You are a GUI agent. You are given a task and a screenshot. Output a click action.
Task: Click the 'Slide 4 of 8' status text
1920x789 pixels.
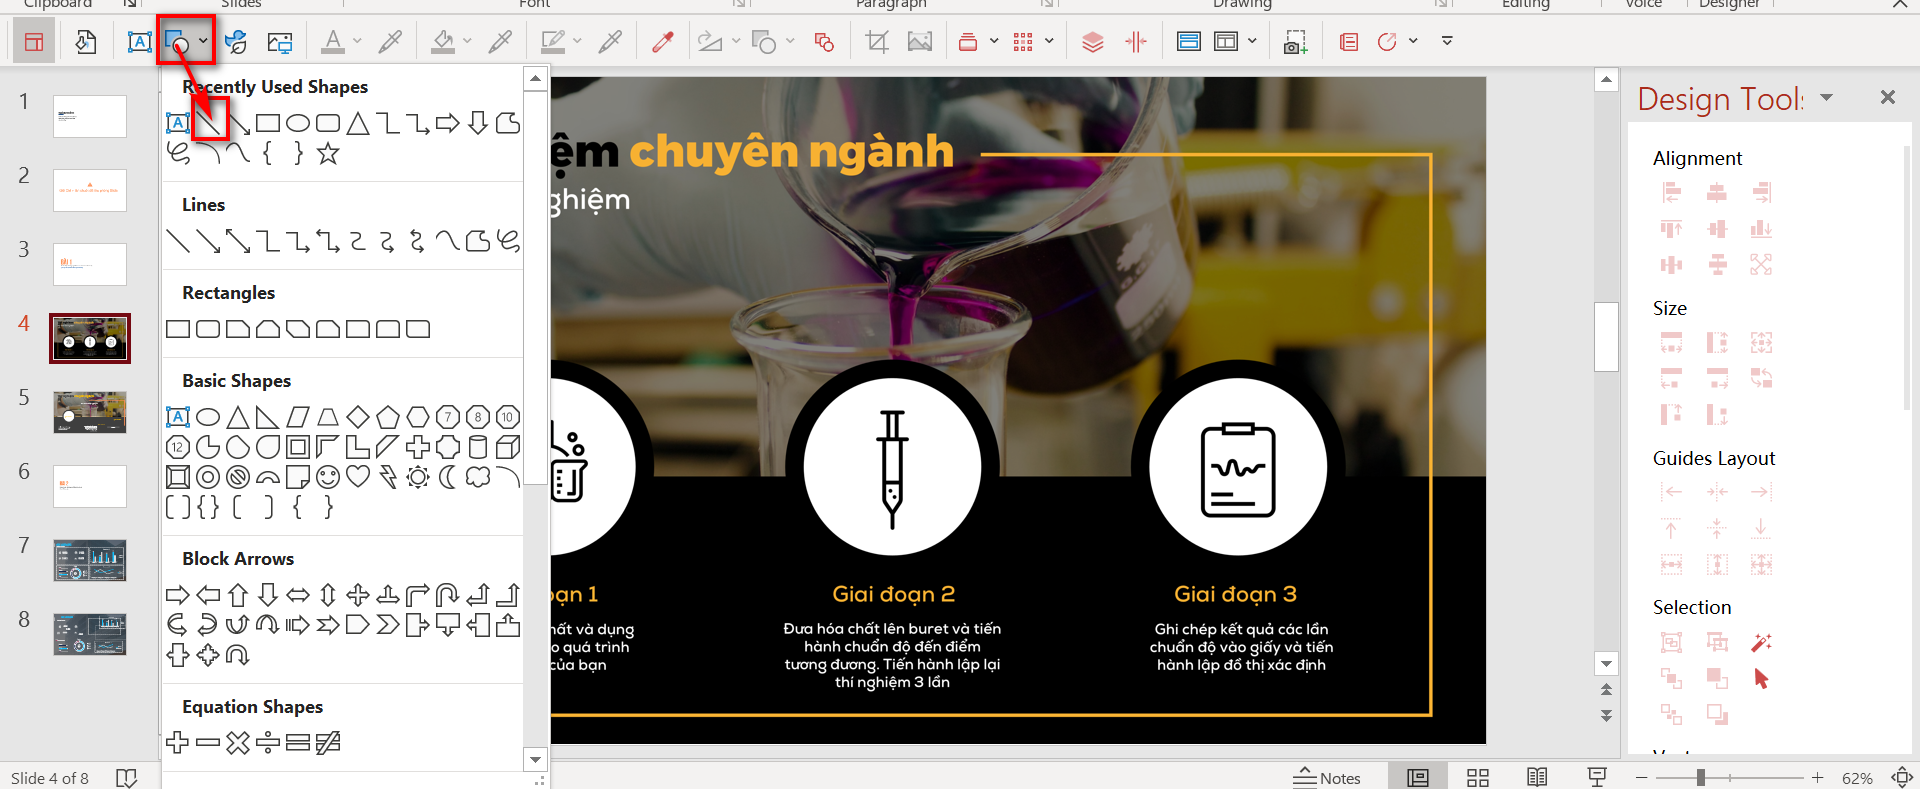pyautogui.click(x=50, y=778)
